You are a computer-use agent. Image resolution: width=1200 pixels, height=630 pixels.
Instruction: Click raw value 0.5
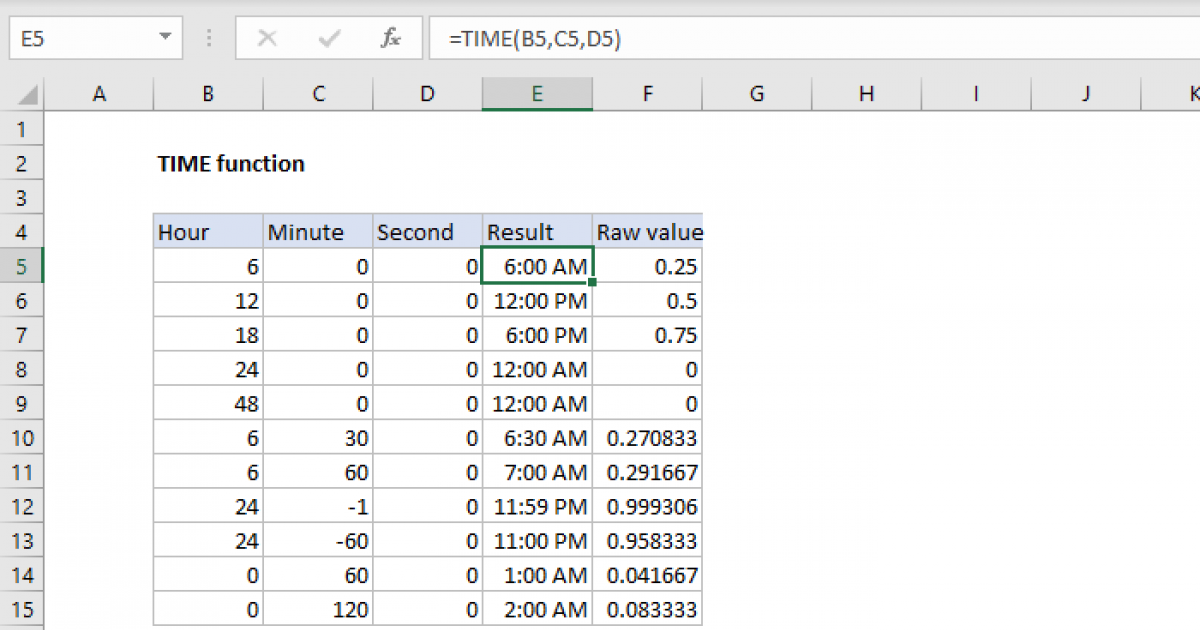click(x=647, y=301)
